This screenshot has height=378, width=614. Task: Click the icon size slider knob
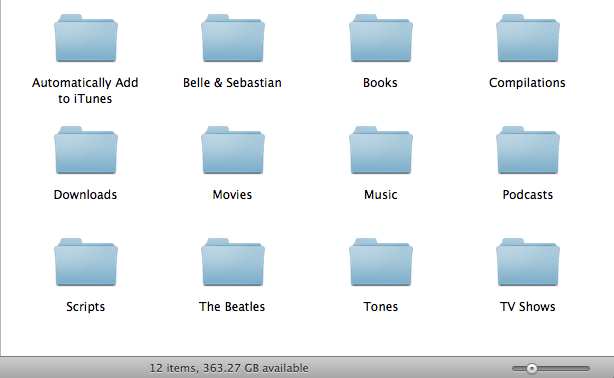[x=532, y=369]
